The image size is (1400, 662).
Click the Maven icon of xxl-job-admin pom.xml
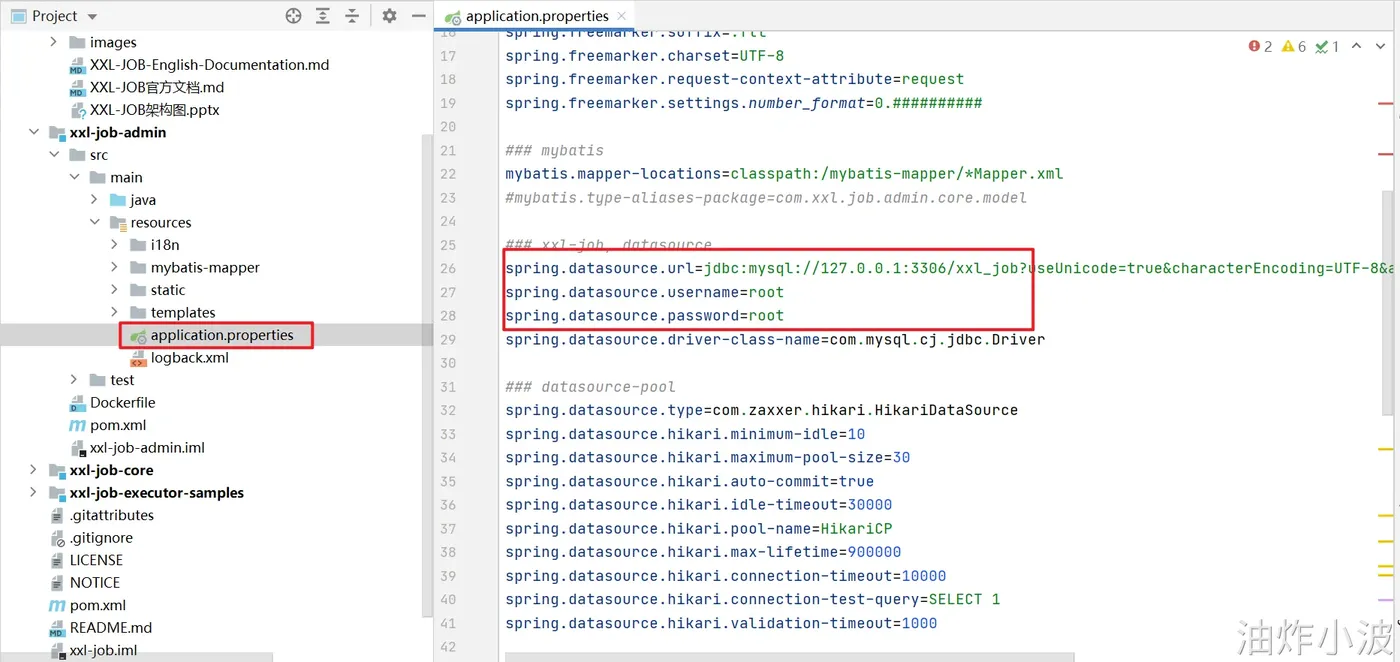(x=77, y=425)
